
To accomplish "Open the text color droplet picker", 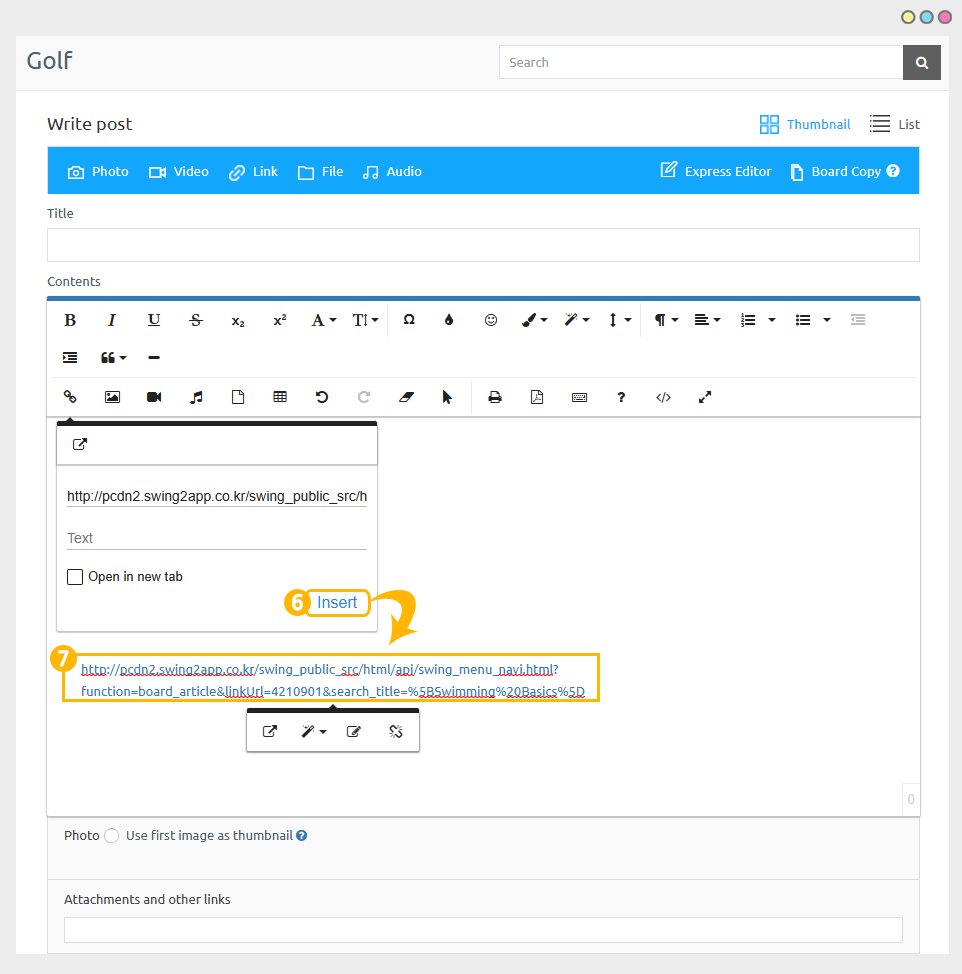I will coord(449,320).
